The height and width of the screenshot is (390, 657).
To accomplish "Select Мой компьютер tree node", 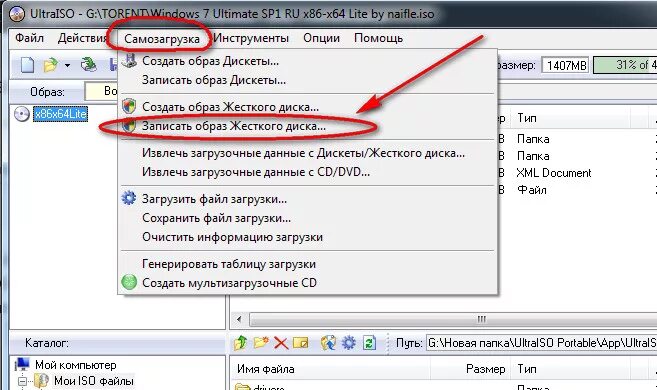I will click(x=75, y=365).
